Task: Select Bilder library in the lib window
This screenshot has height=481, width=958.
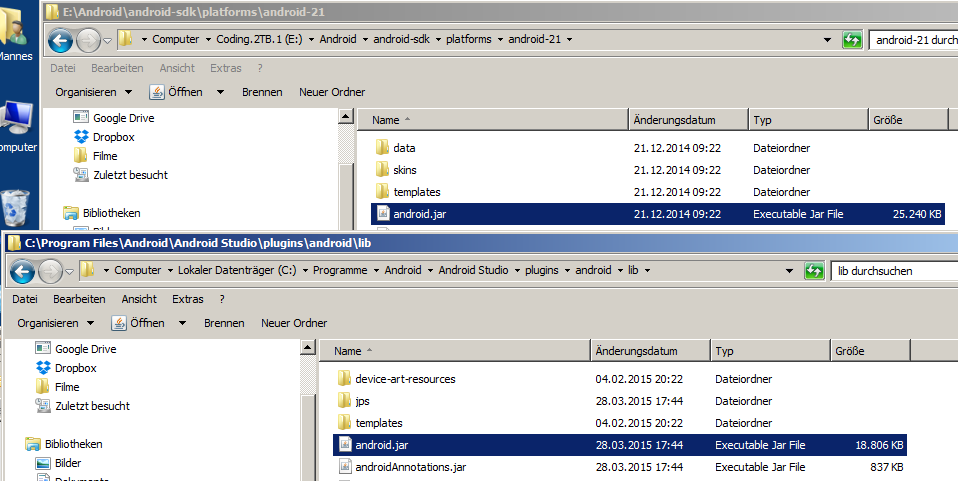Action: point(58,463)
